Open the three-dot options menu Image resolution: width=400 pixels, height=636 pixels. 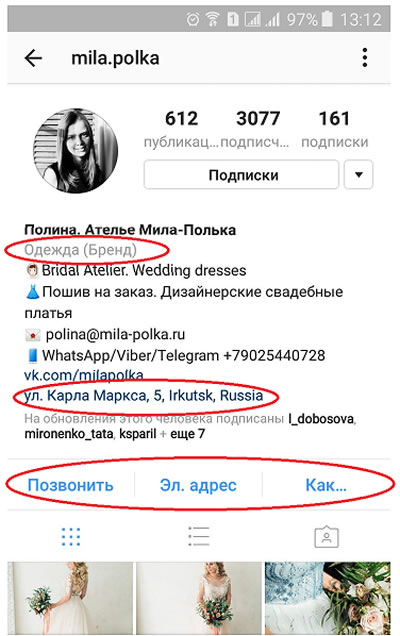pyautogui.click(x=365, y=58)
